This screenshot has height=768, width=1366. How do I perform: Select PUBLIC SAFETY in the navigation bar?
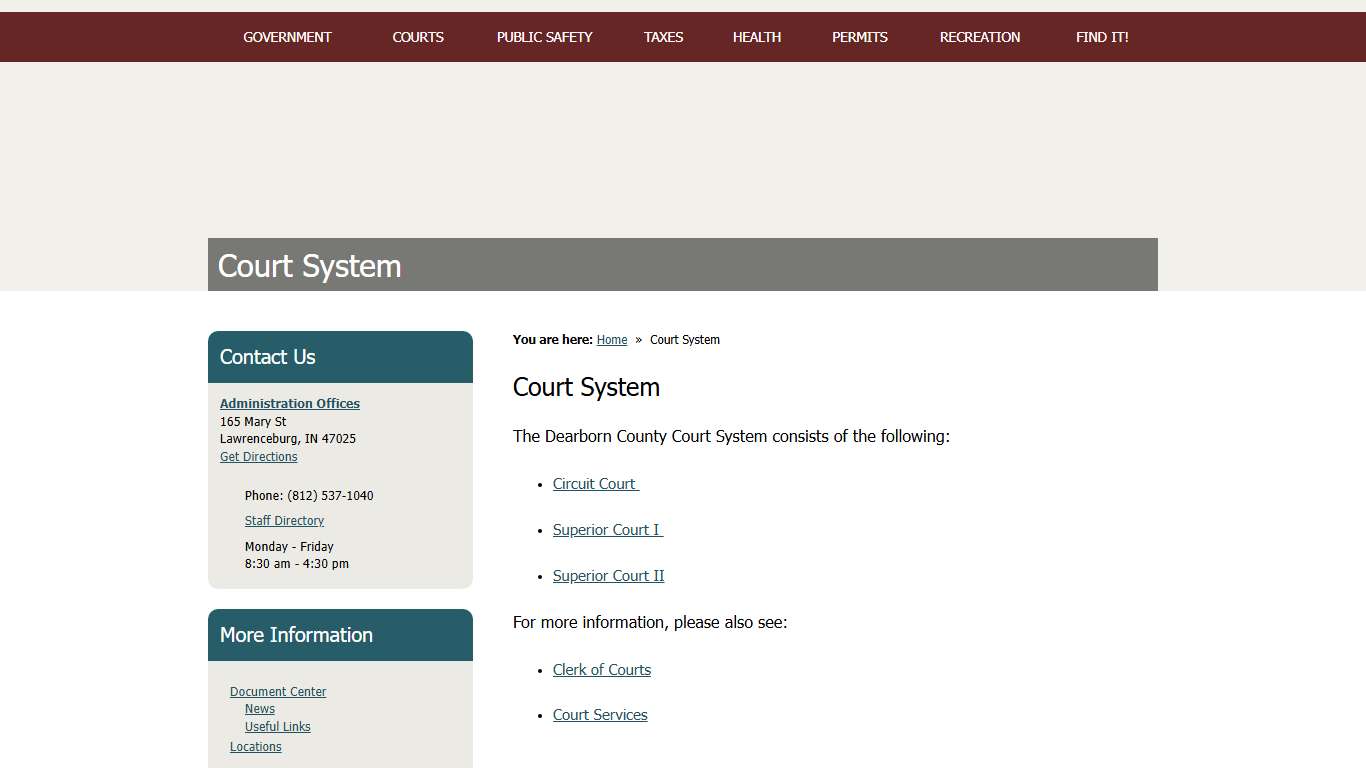(544, 37)
